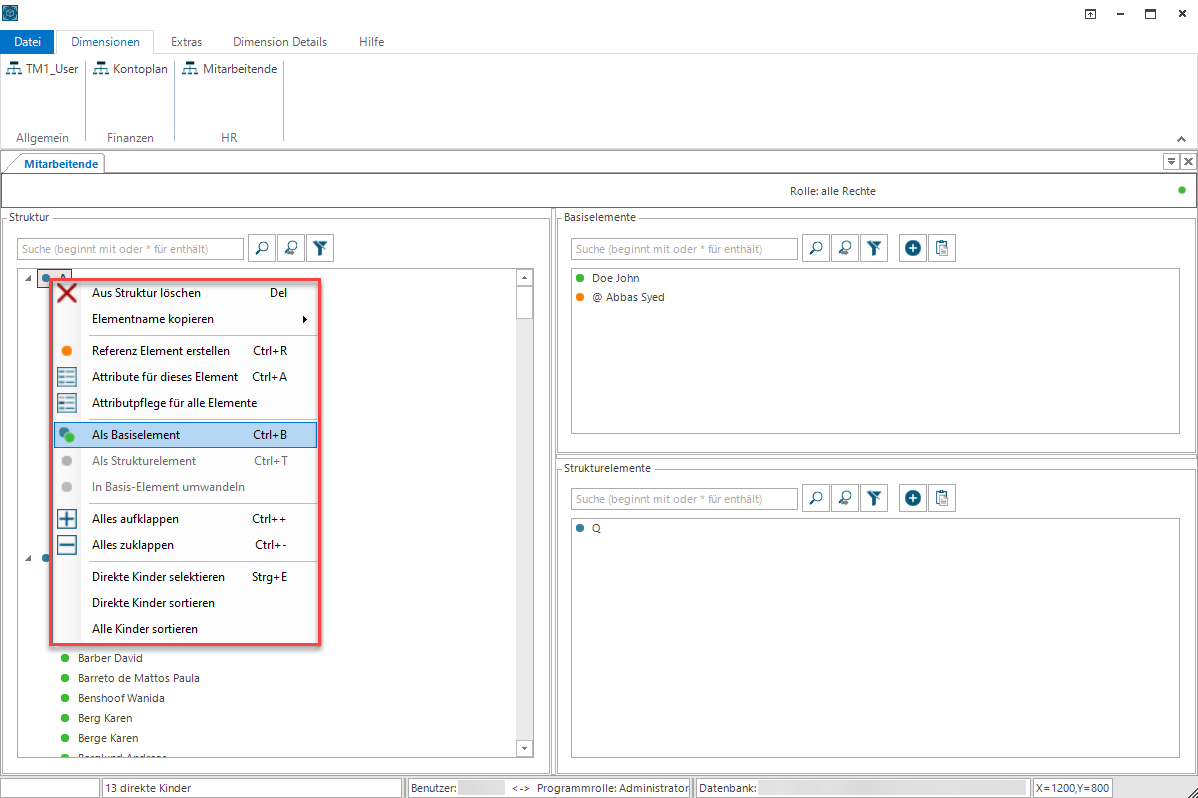The width and height of the screenshot is (1198, 798).
Task: Open the TM1_User dimension
Action: point(42,69)
